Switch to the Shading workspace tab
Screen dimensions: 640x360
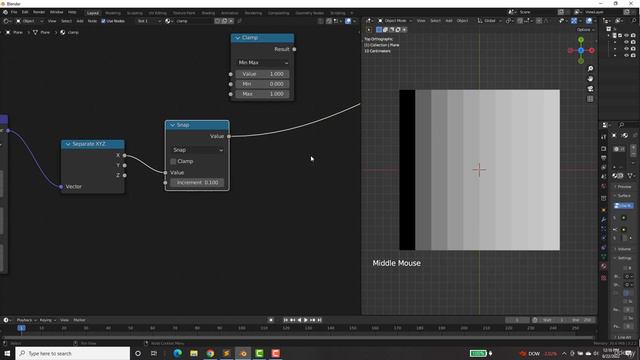208,13
